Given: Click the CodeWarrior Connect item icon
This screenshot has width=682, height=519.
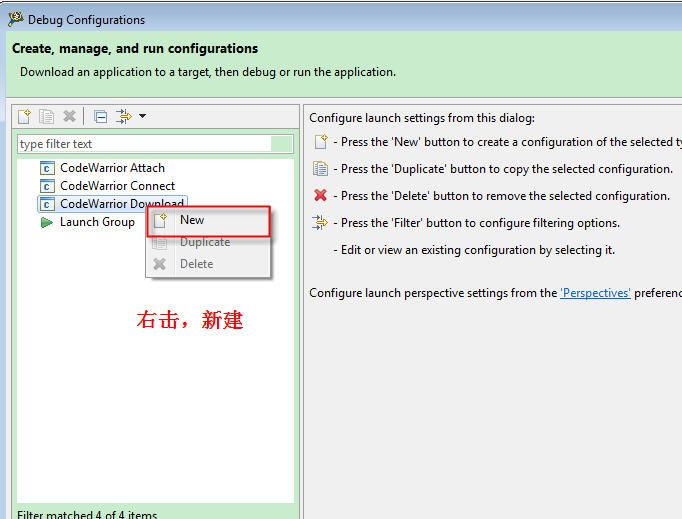Looking at the screenshot, I should tap(47, 186).
